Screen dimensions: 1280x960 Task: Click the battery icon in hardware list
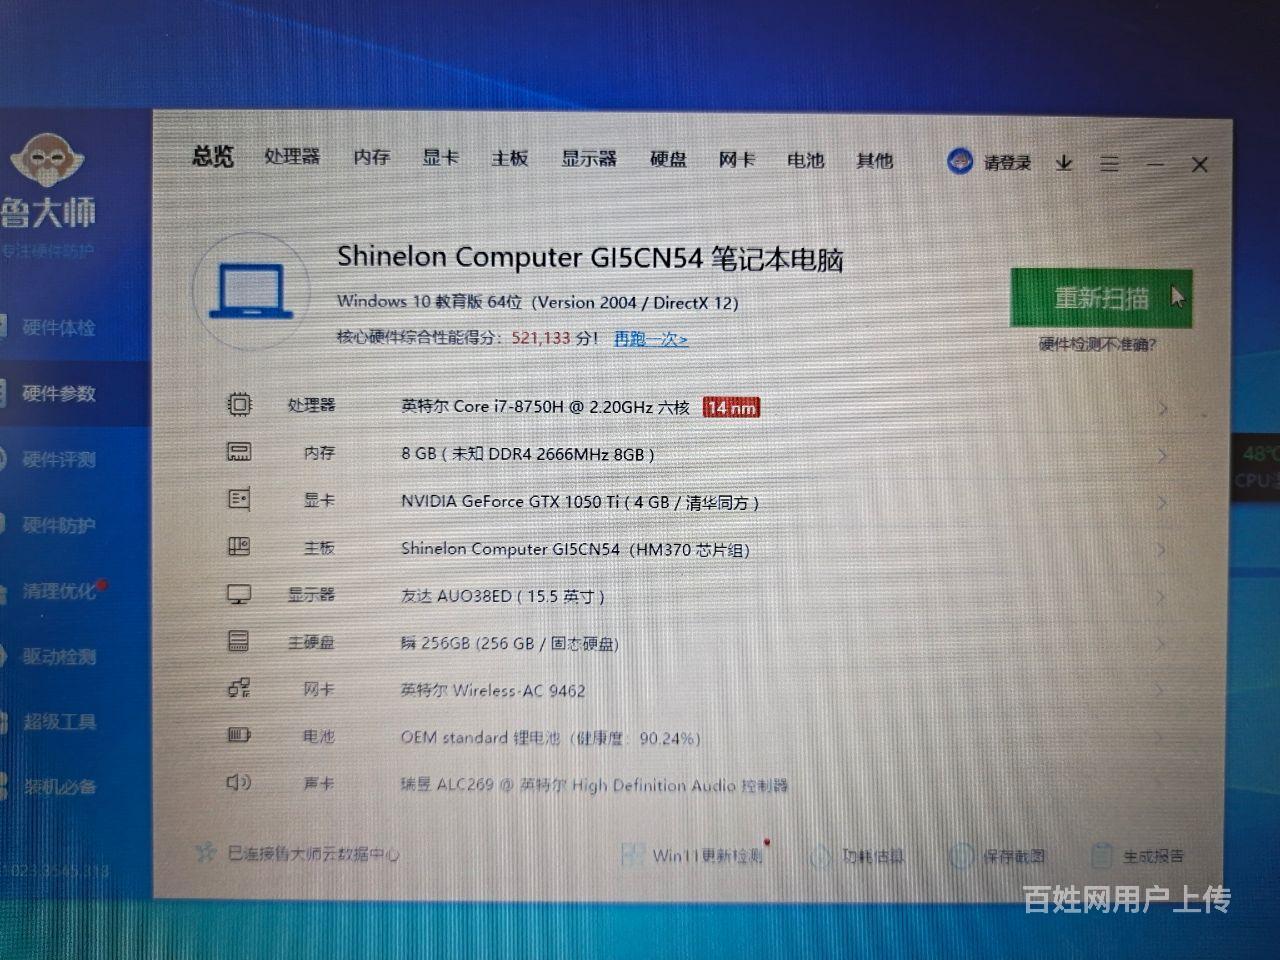[239, 736]
